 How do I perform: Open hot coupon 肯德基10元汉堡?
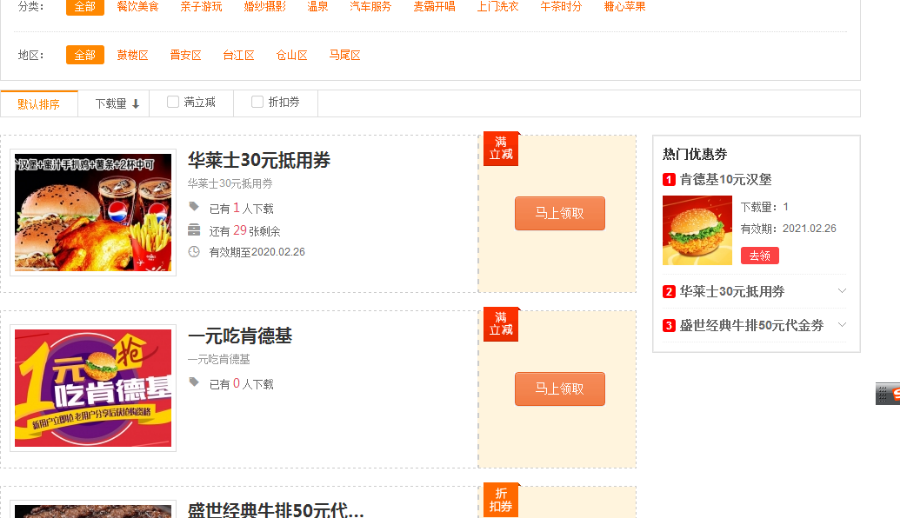click(x=726, y=180)
